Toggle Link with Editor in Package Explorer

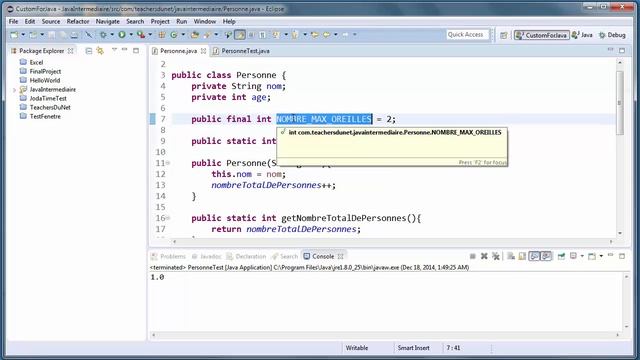pyautogui.click(x=100, y=51)
